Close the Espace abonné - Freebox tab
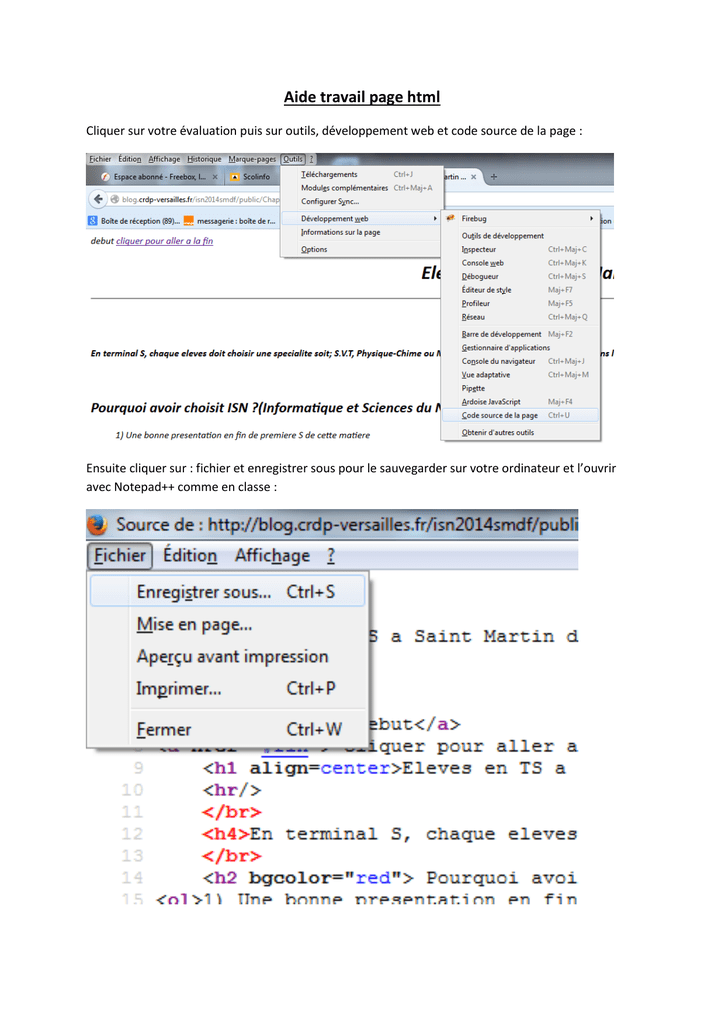Image resolution: width=725 pixels, height=1024 pixels. tap(215, 177)
